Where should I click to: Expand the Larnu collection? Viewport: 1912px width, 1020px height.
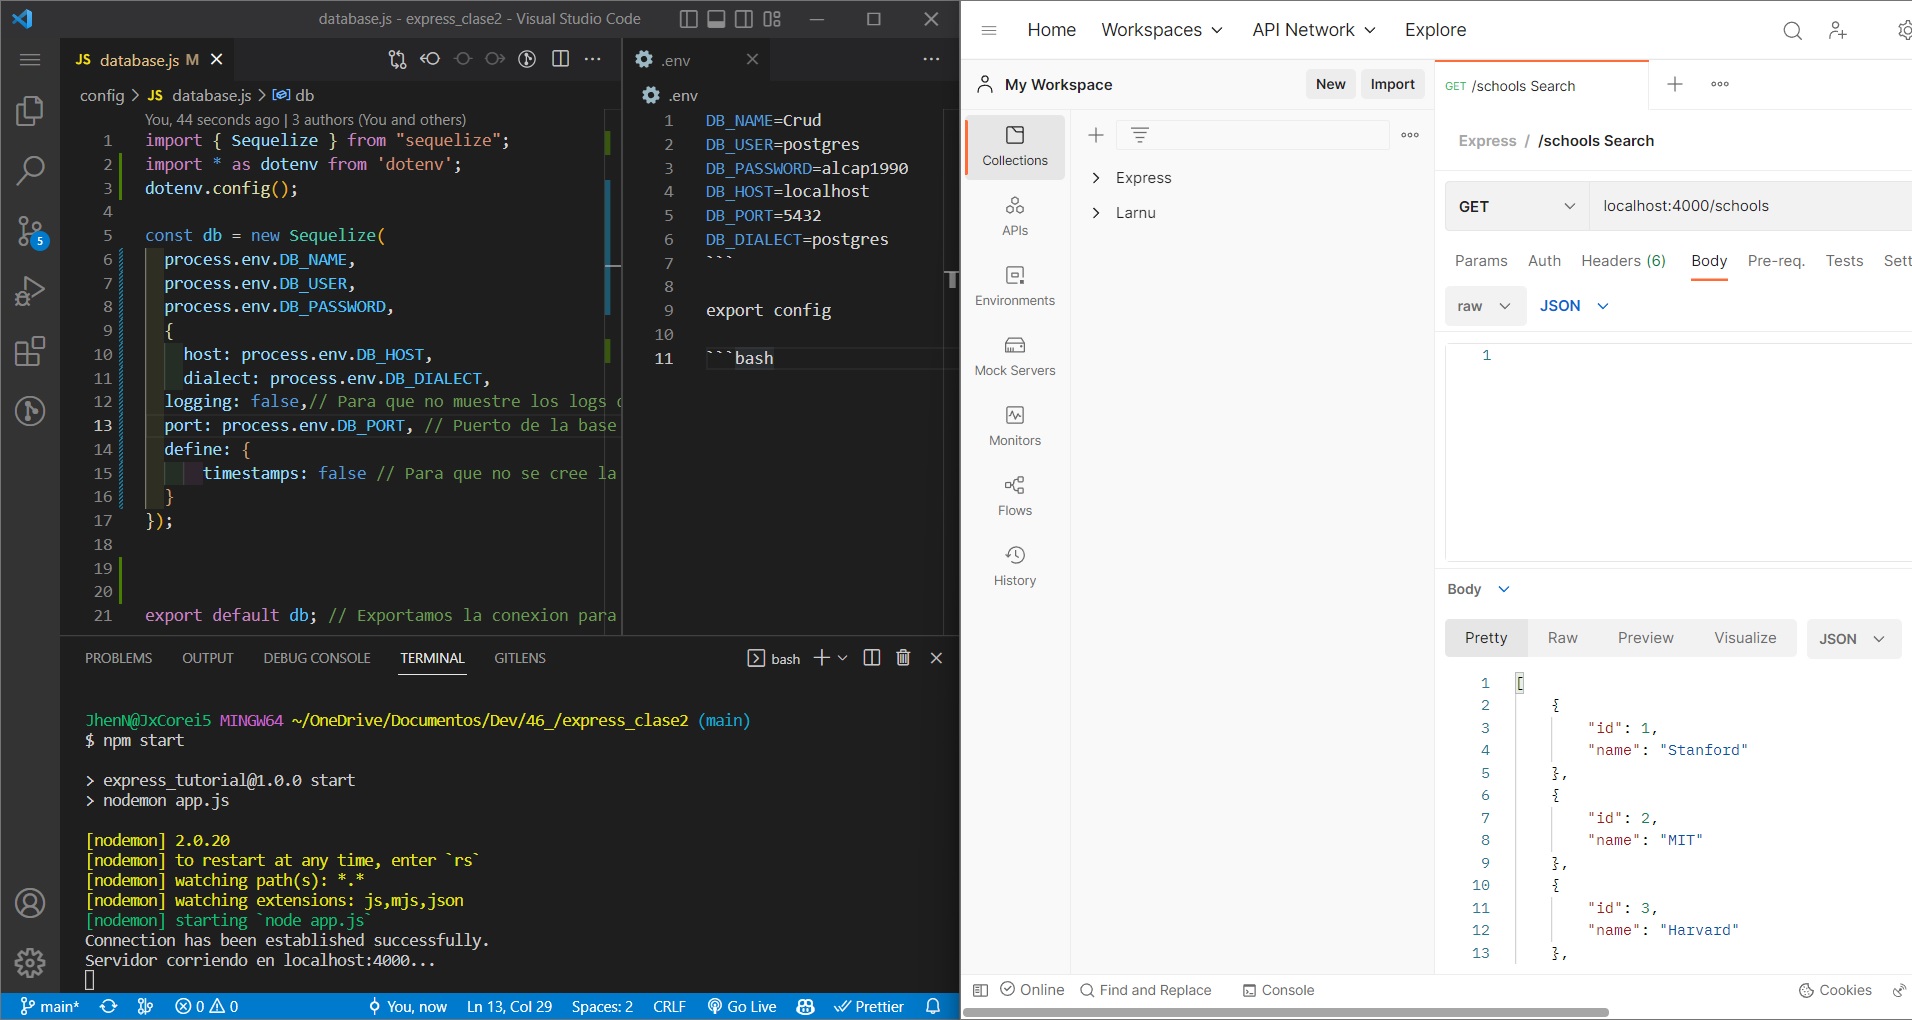point(1096,213)
